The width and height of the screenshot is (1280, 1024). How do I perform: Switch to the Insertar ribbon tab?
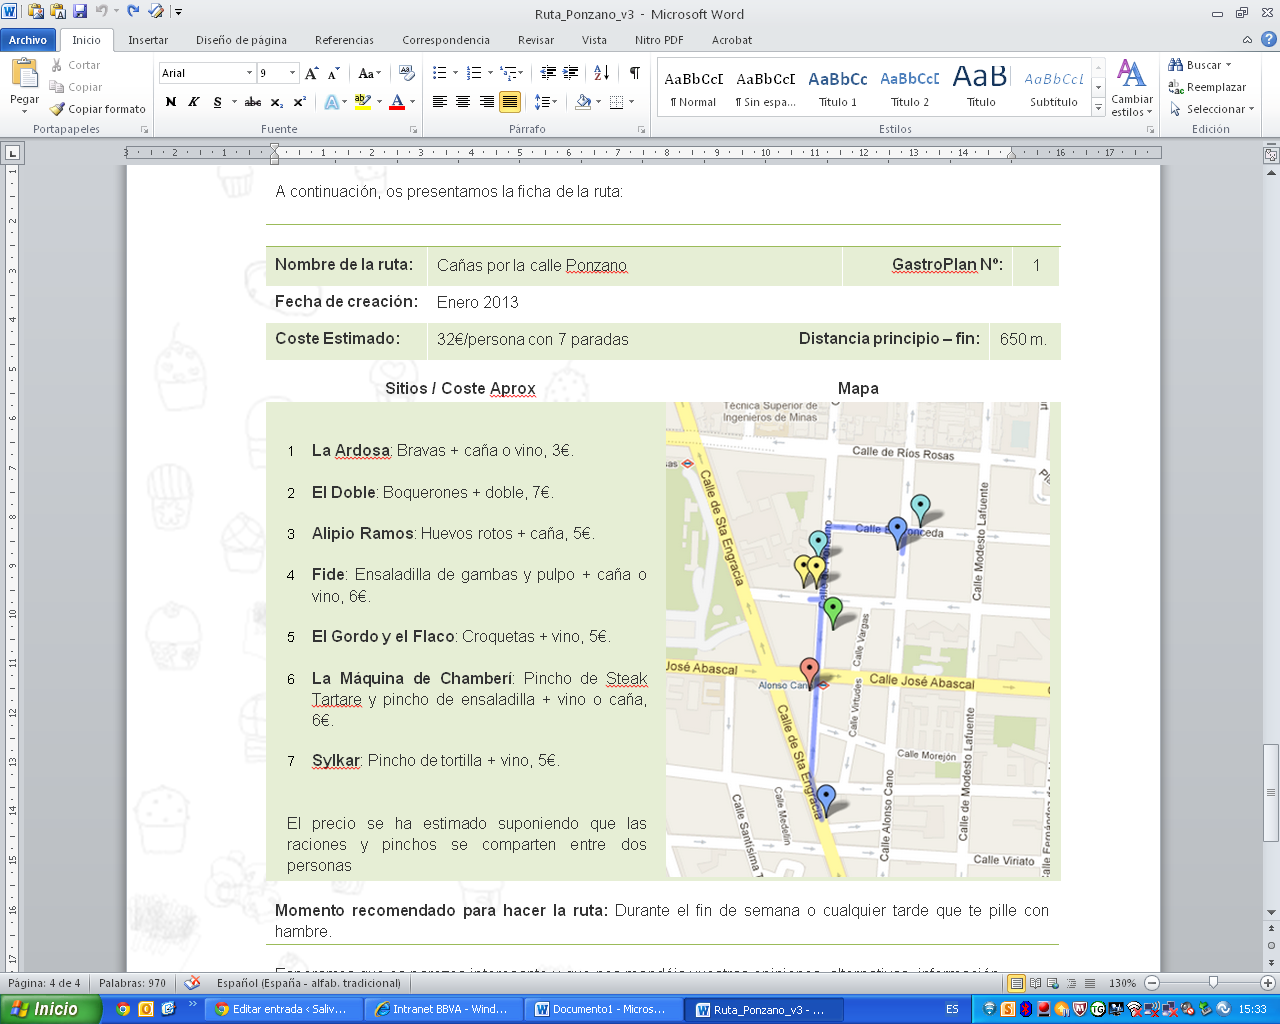(148, 40)
